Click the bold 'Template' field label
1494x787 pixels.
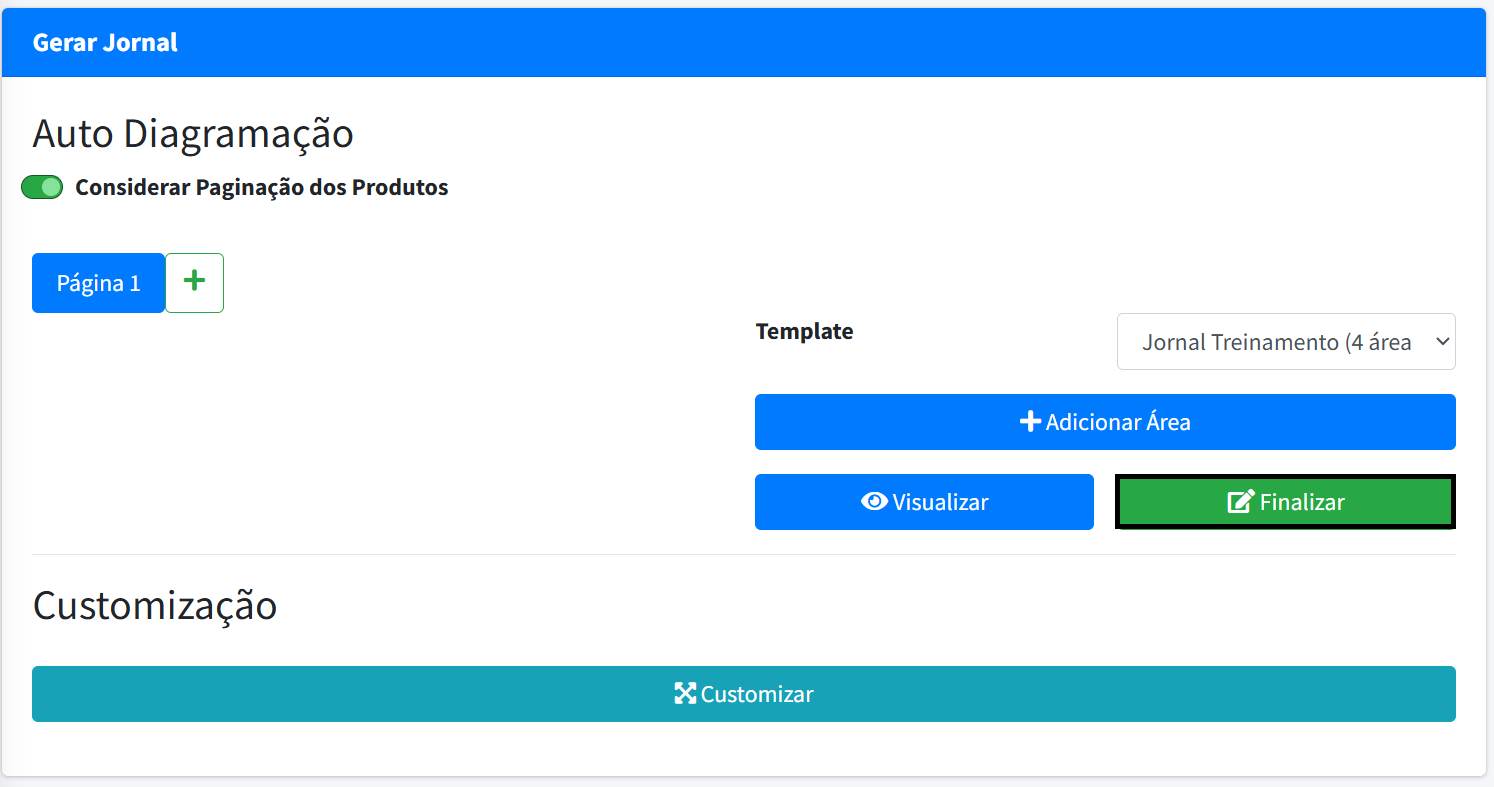(804, 331)
